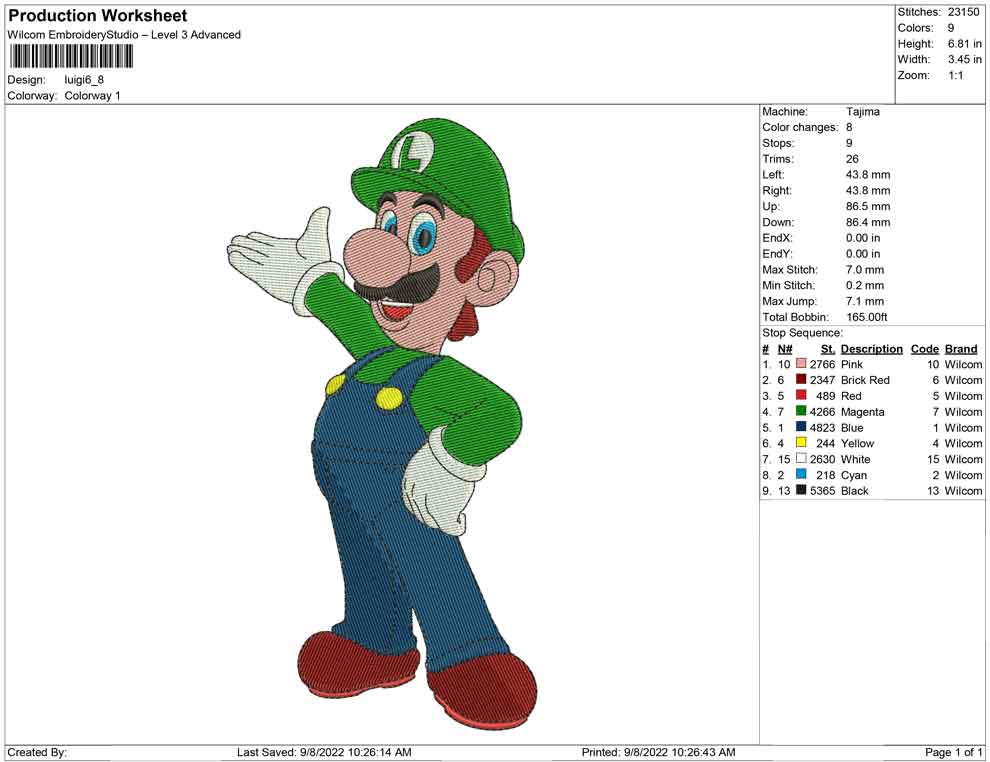990x762 pixels.
Task: Click the Up value 86.5 mm
Action: [868, 206]
